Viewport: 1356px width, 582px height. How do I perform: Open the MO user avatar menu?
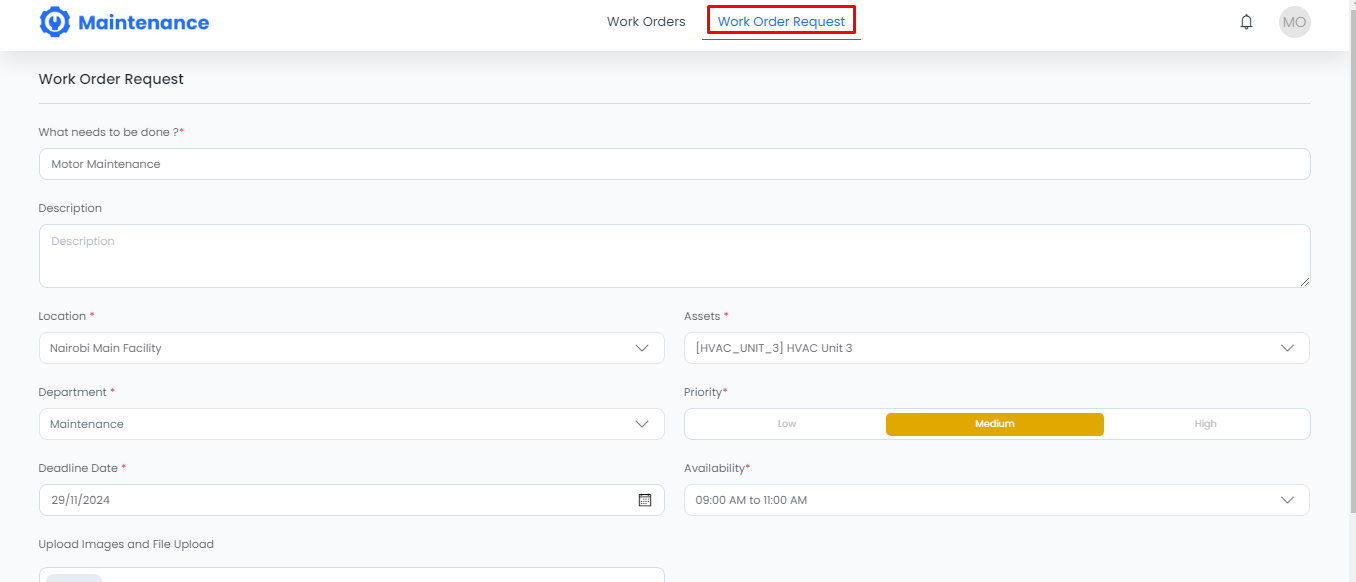coord(1294,22)
